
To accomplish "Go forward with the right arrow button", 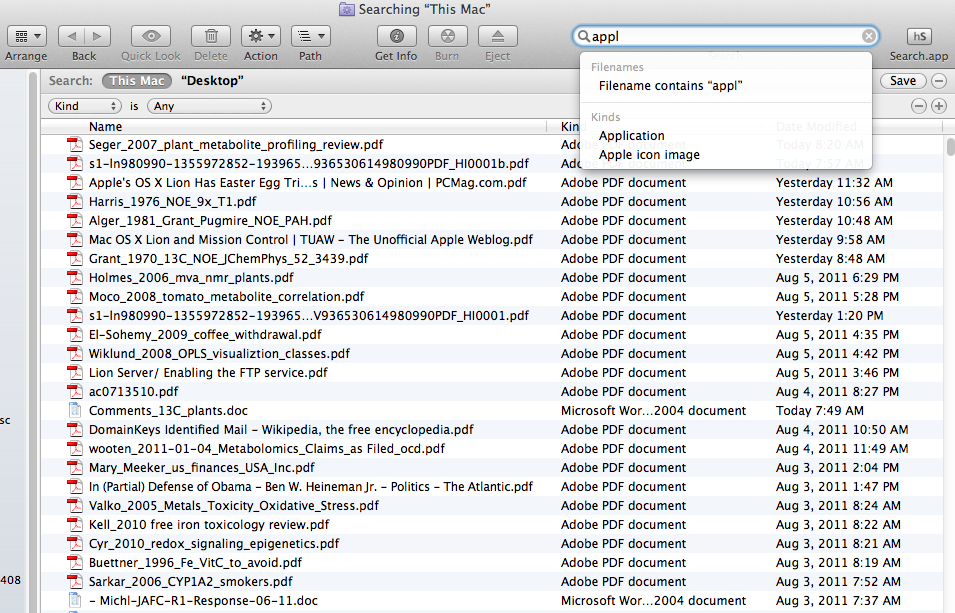I will [x=97, y=37].
